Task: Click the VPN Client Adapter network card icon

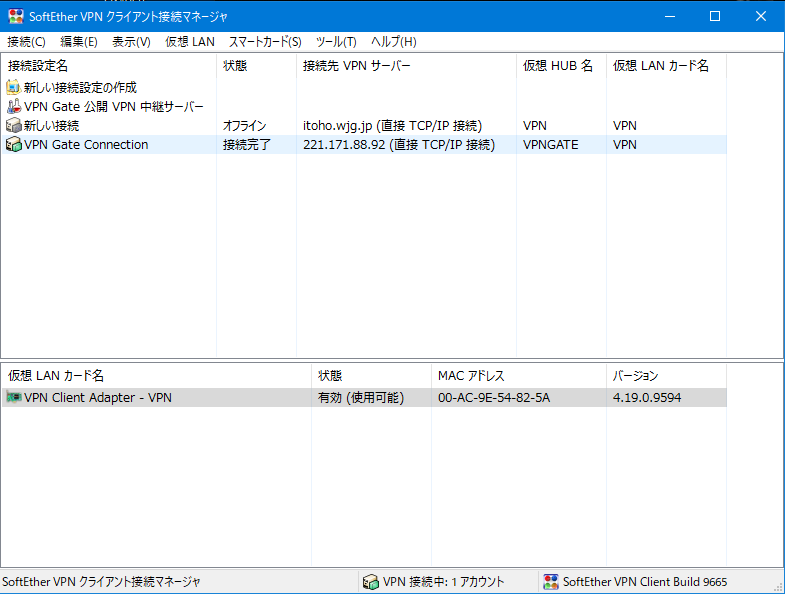Action: [13, 398]
